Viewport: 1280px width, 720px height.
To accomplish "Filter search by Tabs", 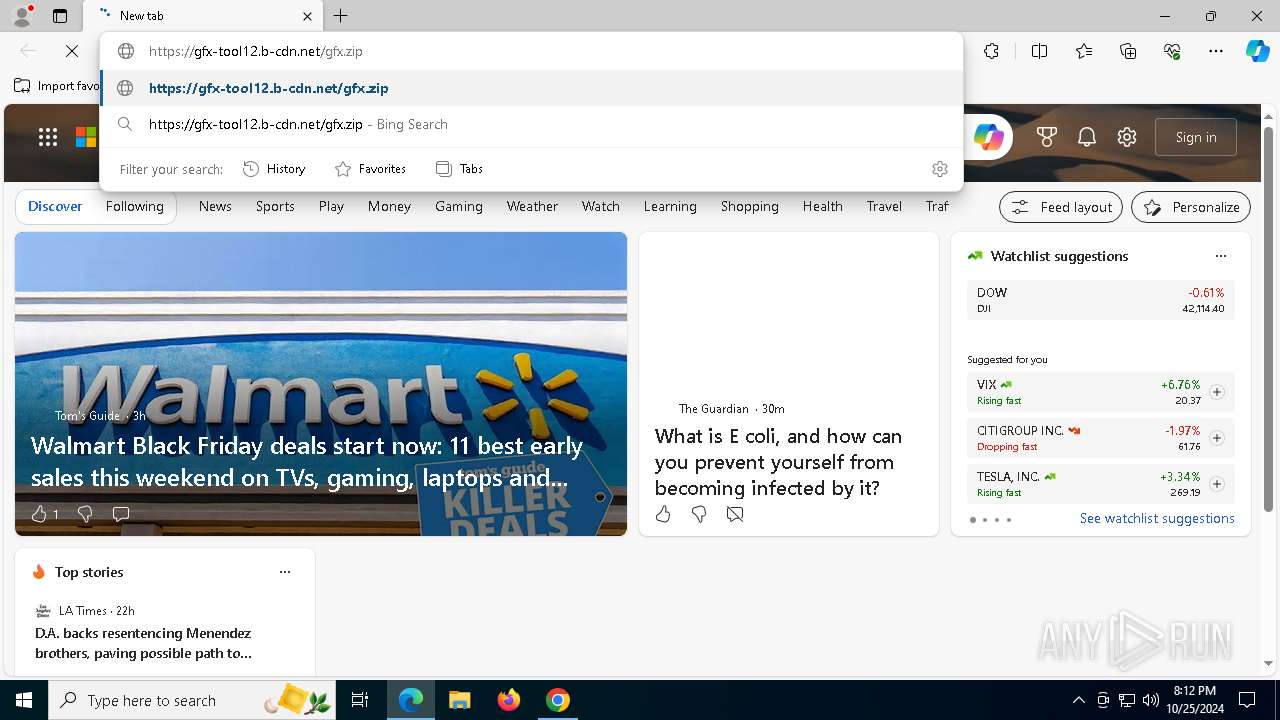I will pos(459,169).
